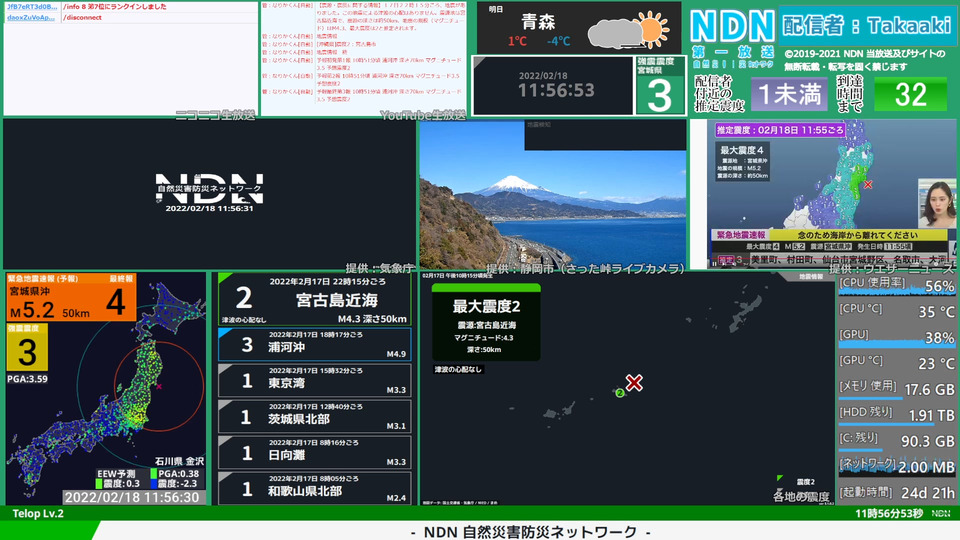Select the 茨城県北部 M3.1 earthquake entry
This screenshot has width=960, height=540.
[x=315, y=417]
